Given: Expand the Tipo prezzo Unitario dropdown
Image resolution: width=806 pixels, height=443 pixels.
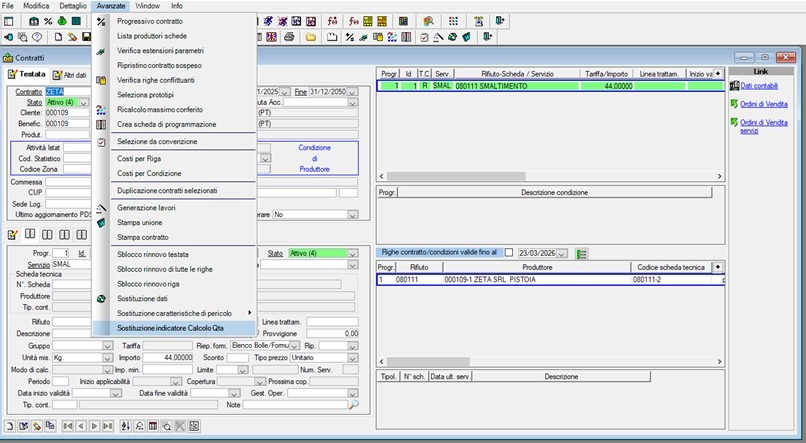Looking at the screenshot, I should pos(353,357).
